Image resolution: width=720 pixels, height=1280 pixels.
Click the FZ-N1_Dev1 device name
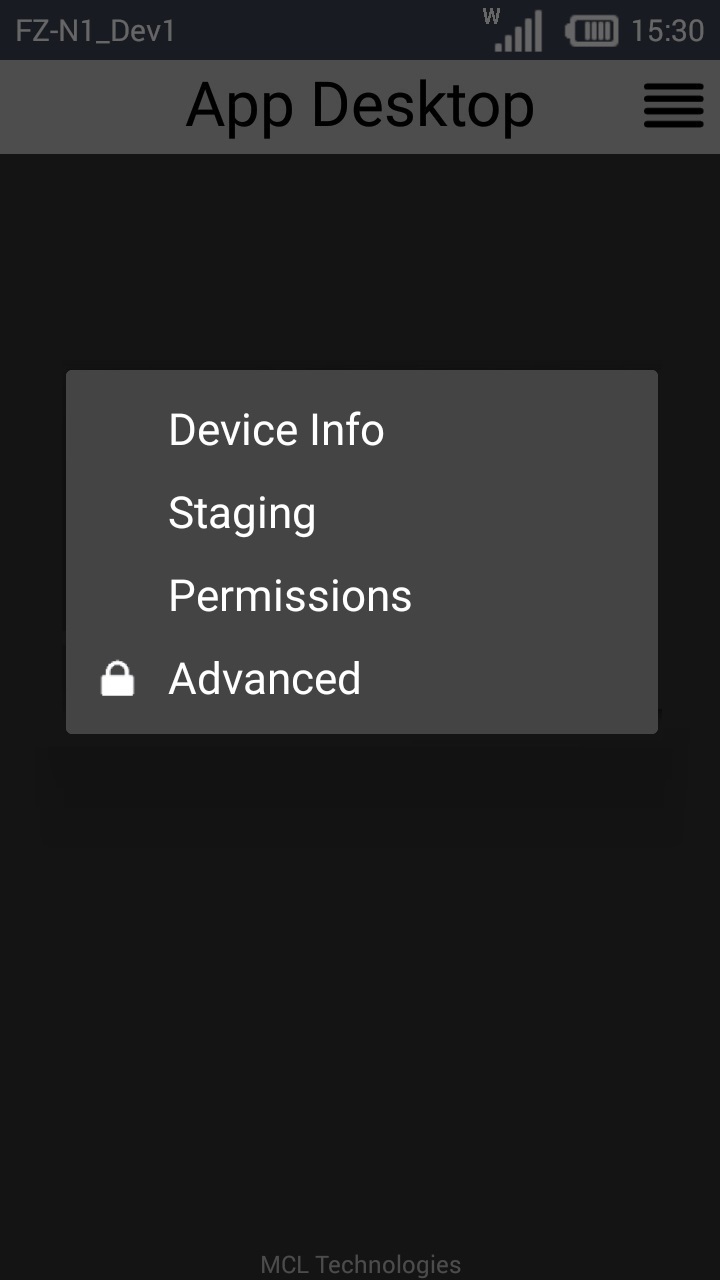(94, 31)
